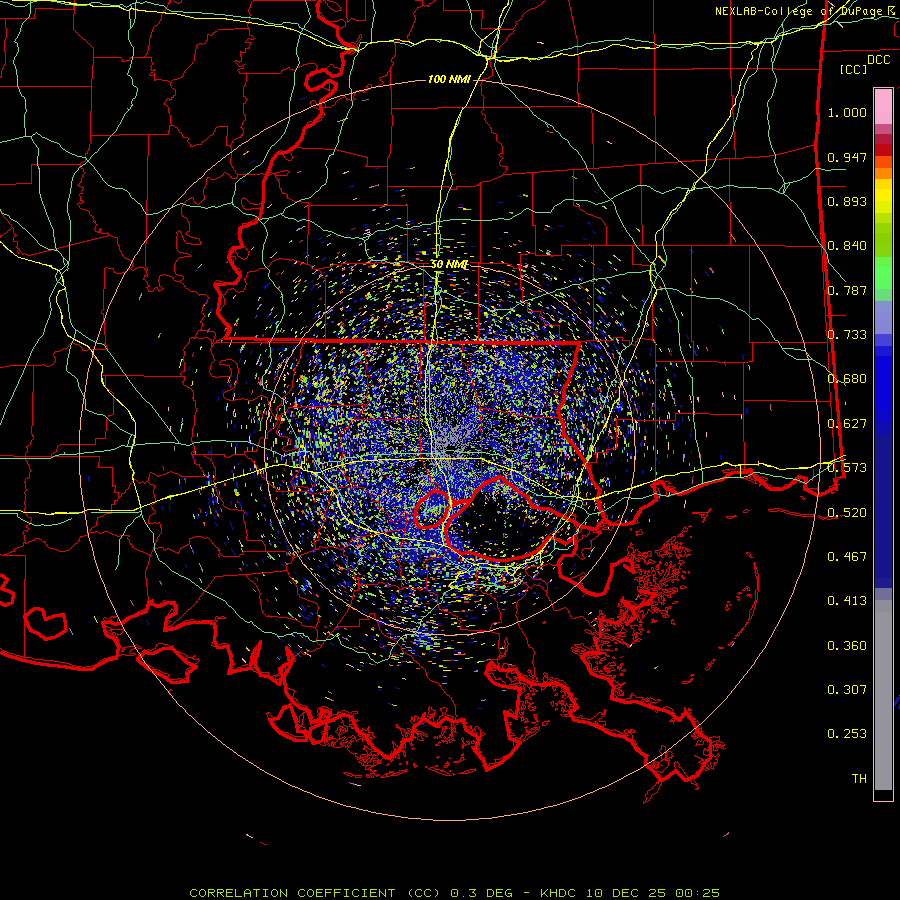
Task: Pick the lavender segment of the color bar
Action: (883, 317)
